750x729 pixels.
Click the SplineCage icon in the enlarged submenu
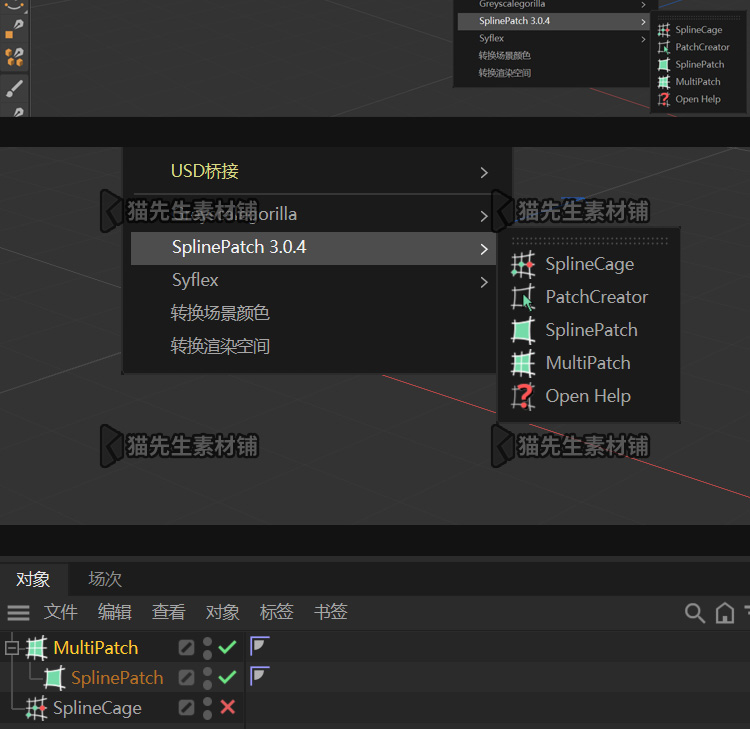tap(523, 265)
